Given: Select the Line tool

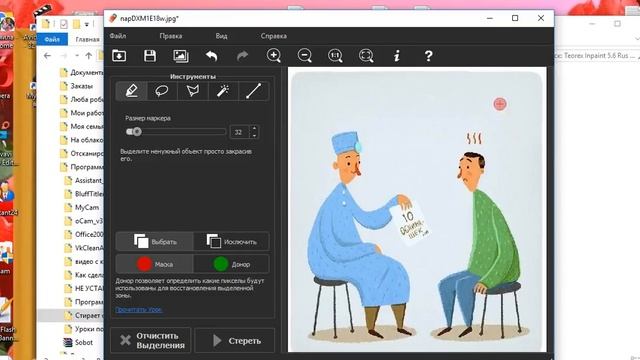Looking at the screenshot, I should pos(253,91).
